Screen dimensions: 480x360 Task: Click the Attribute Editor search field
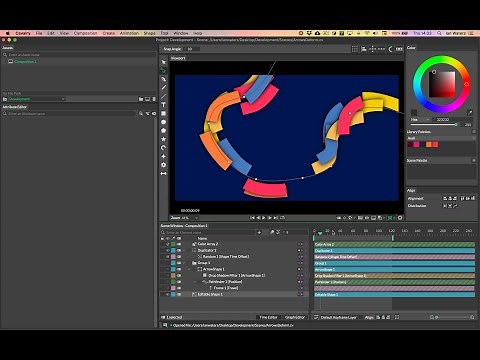(70, 114)
